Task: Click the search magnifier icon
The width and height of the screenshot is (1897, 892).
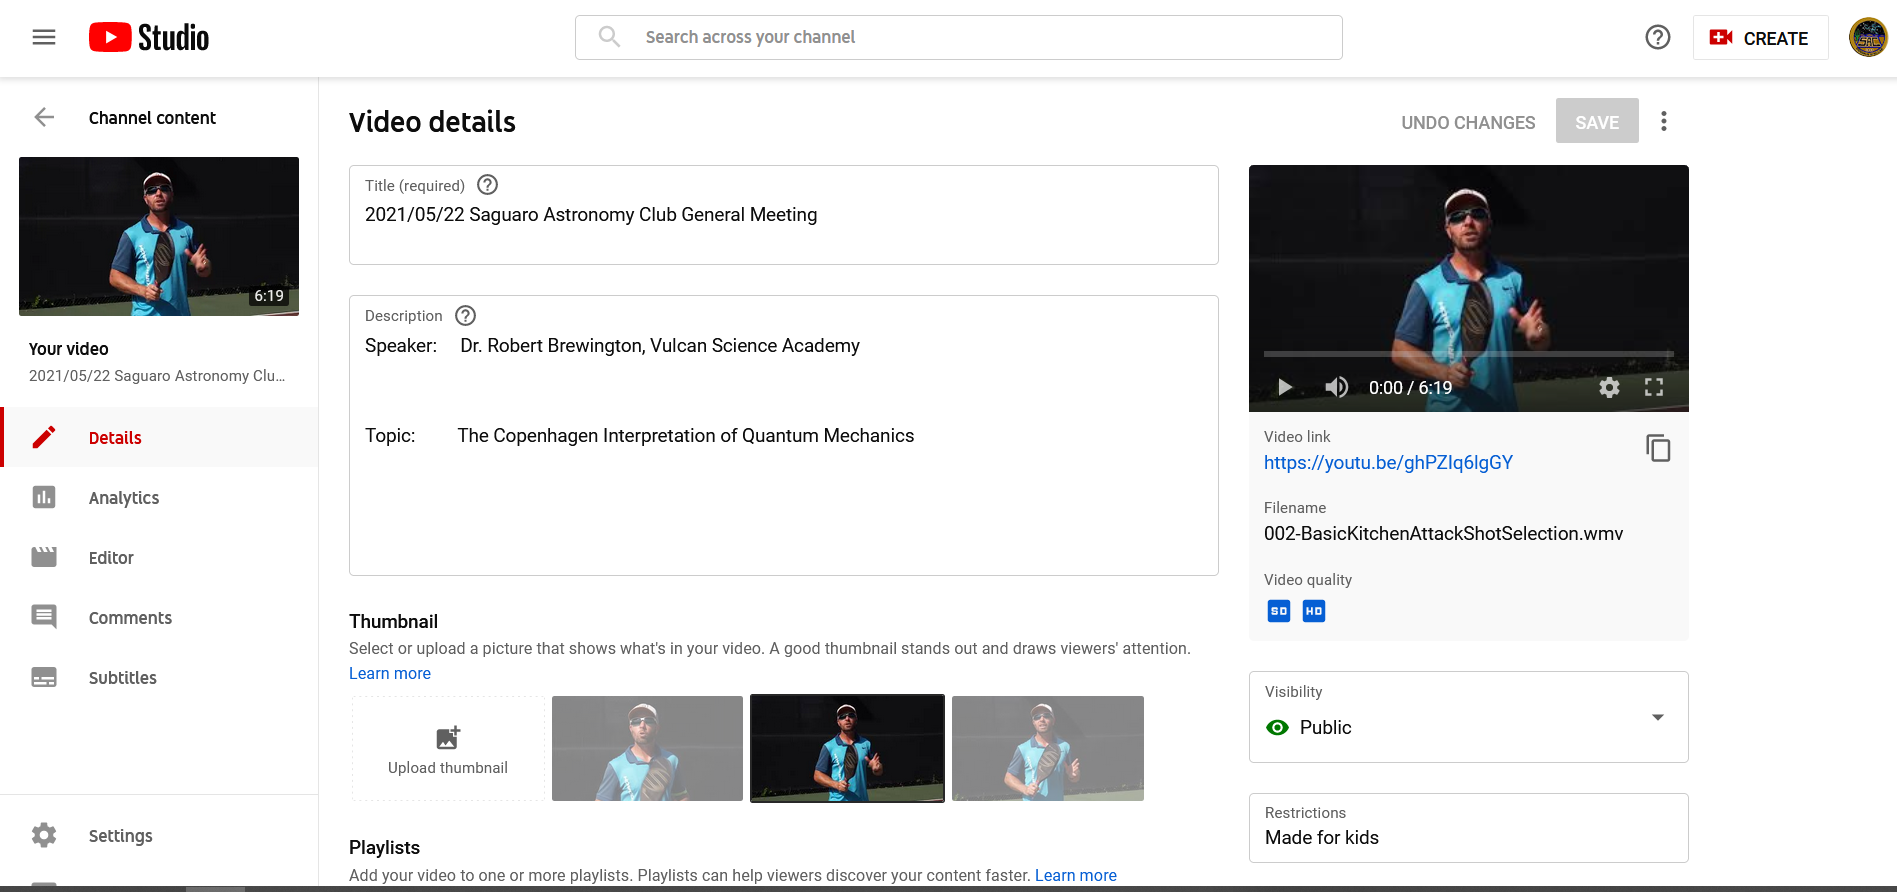Action: [609, 37]
